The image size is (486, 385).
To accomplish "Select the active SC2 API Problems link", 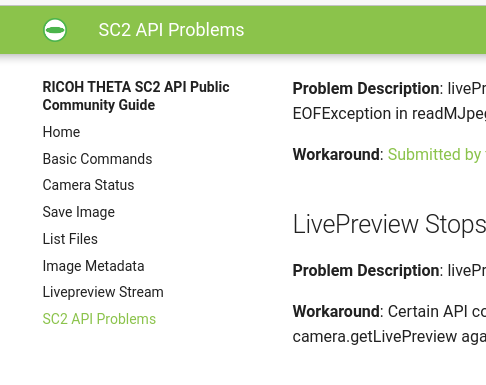I will pyautogui.click(x=99, y=319).
